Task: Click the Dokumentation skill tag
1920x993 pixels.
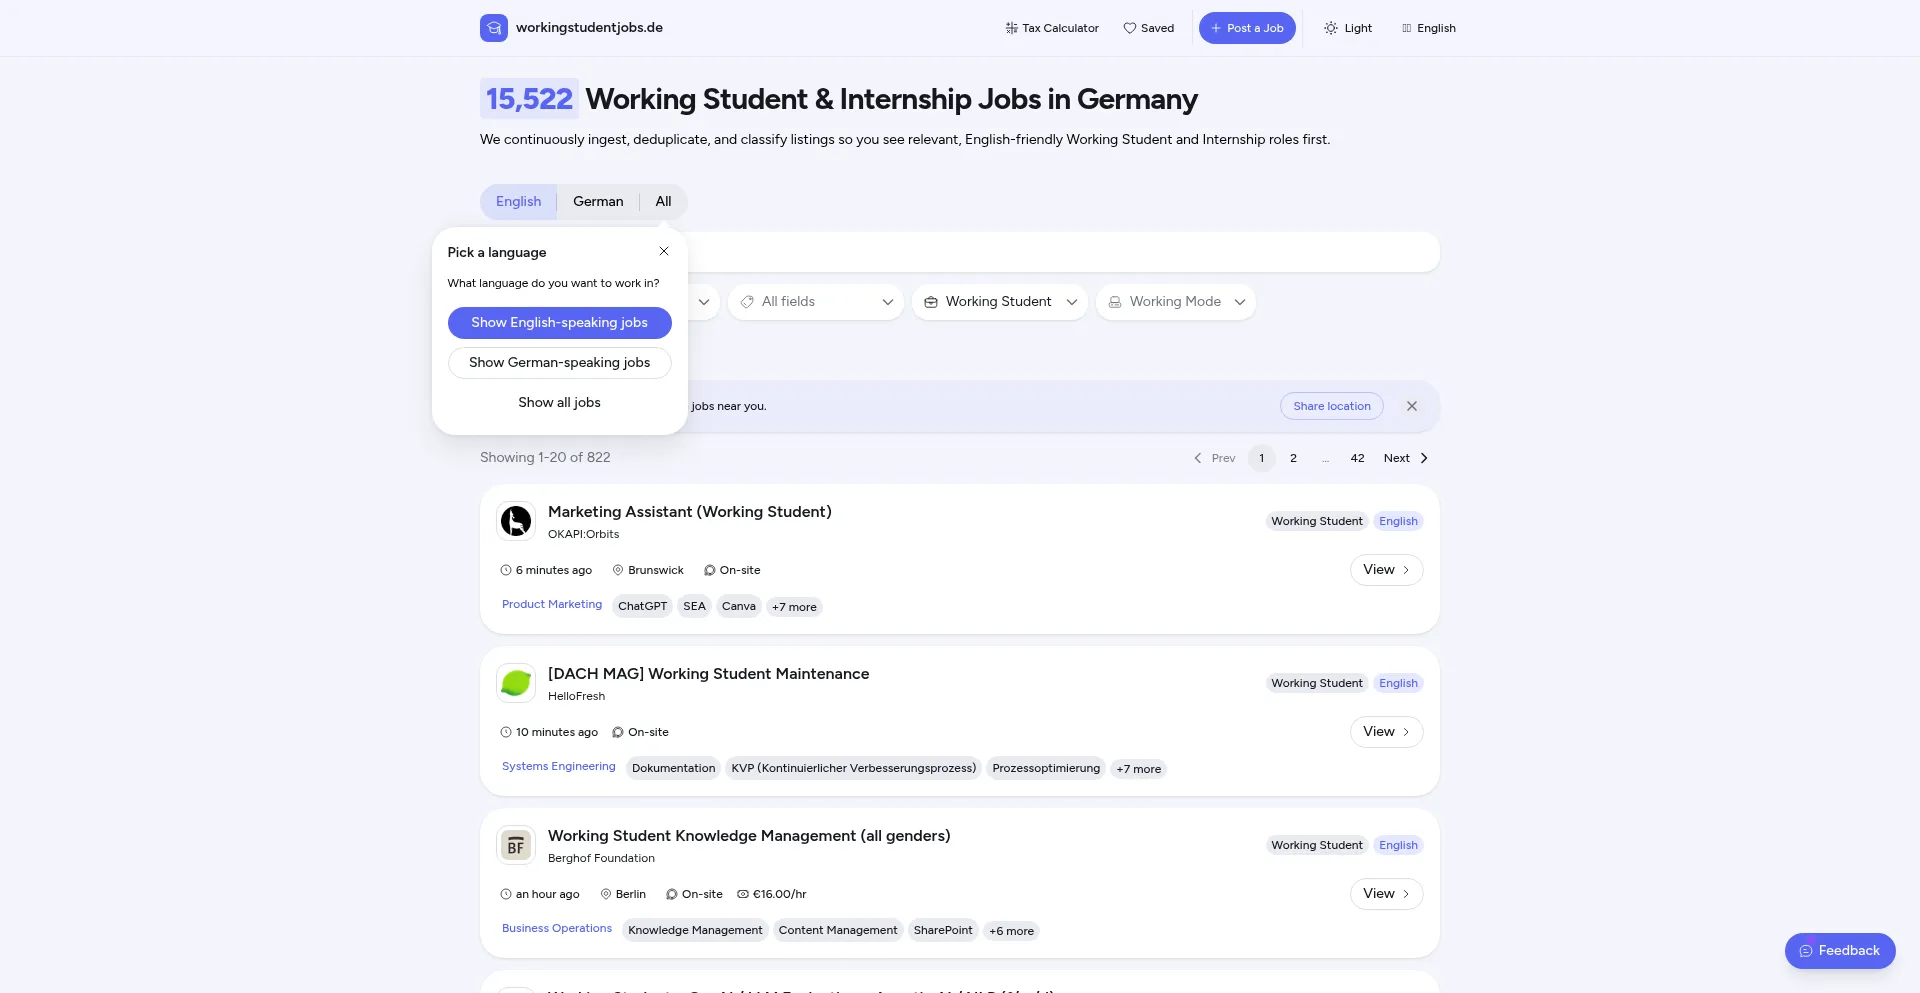Action: 674,769
